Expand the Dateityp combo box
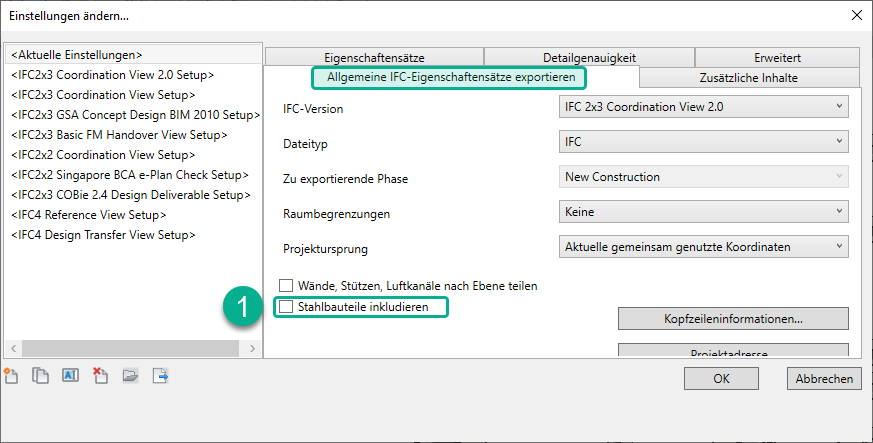The image size is (873, 443). (x=703, y=143)
